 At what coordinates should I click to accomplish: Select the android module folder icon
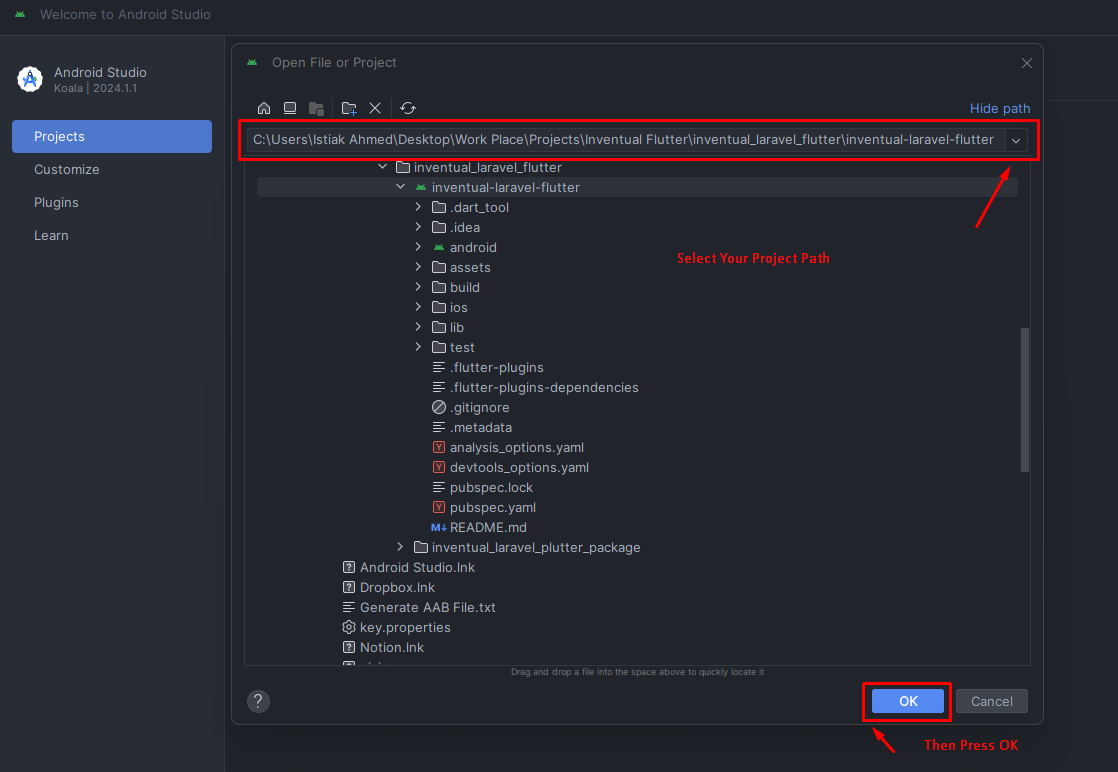tap(439, 247)
